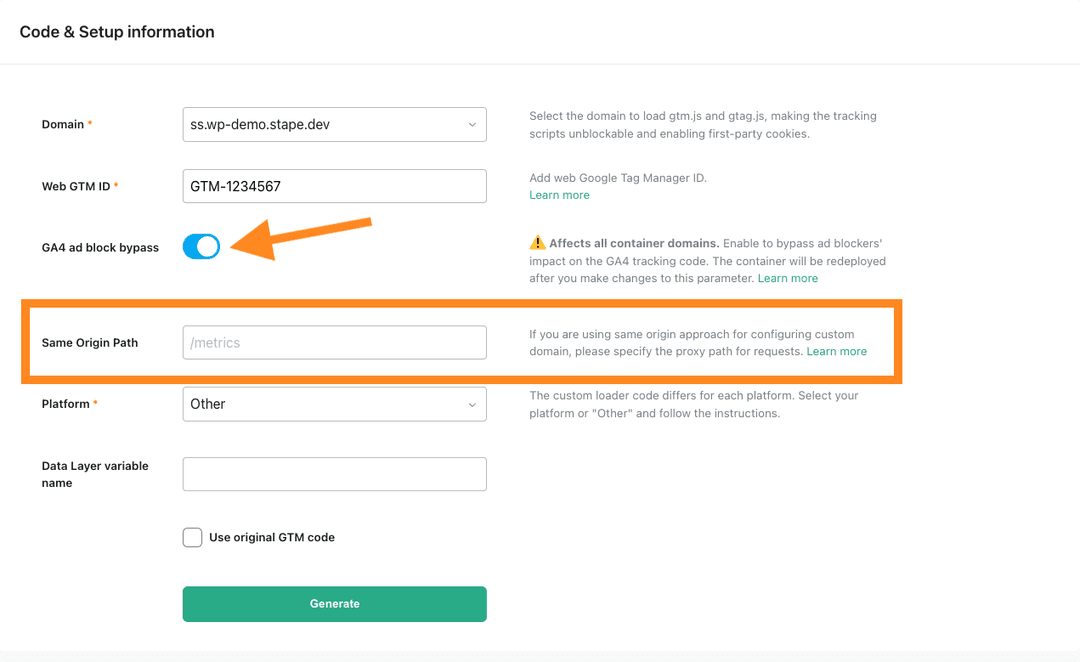Click the red asterisk beside Domain
This screenshot has width=1080, height=662.
click(x=89, y=120)
